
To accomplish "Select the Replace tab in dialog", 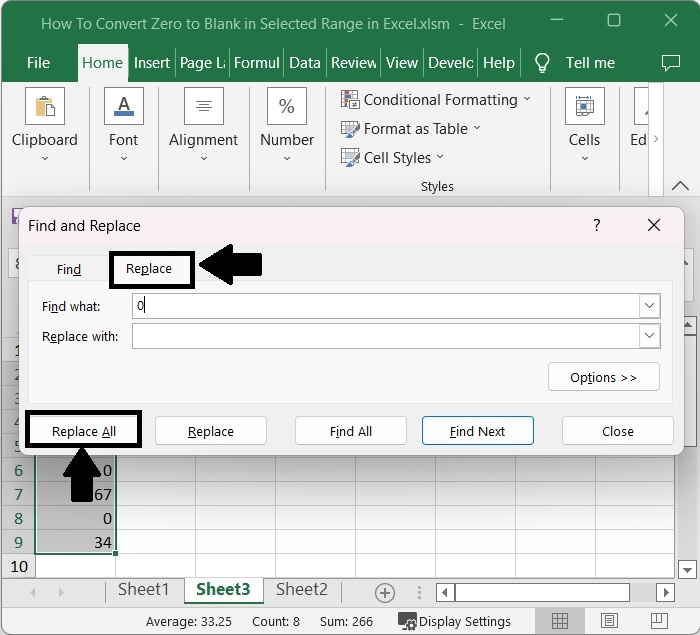I will (x=149, y=268).
